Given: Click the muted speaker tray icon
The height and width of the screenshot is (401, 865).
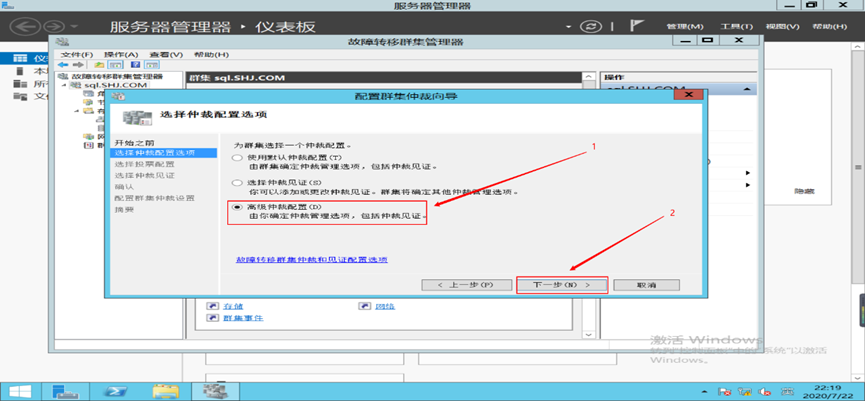Looking at the screenshot, I should point(765,392).
